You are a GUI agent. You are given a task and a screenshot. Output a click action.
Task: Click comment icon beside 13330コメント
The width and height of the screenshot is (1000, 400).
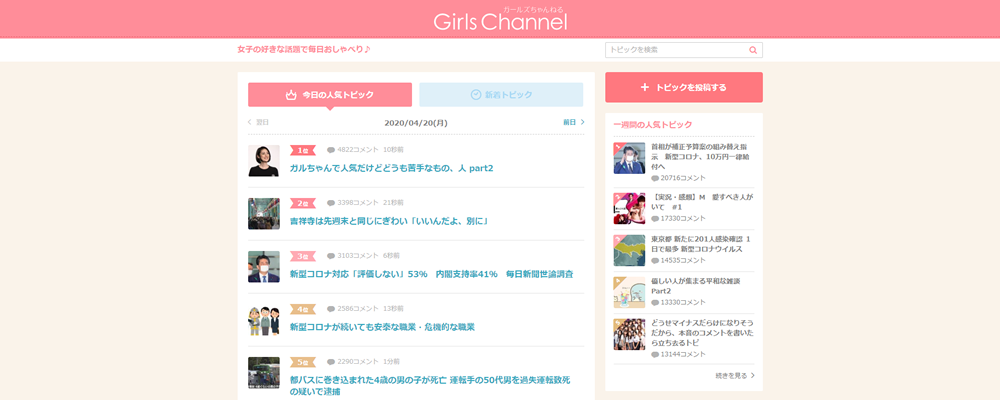tap(655, 302)
